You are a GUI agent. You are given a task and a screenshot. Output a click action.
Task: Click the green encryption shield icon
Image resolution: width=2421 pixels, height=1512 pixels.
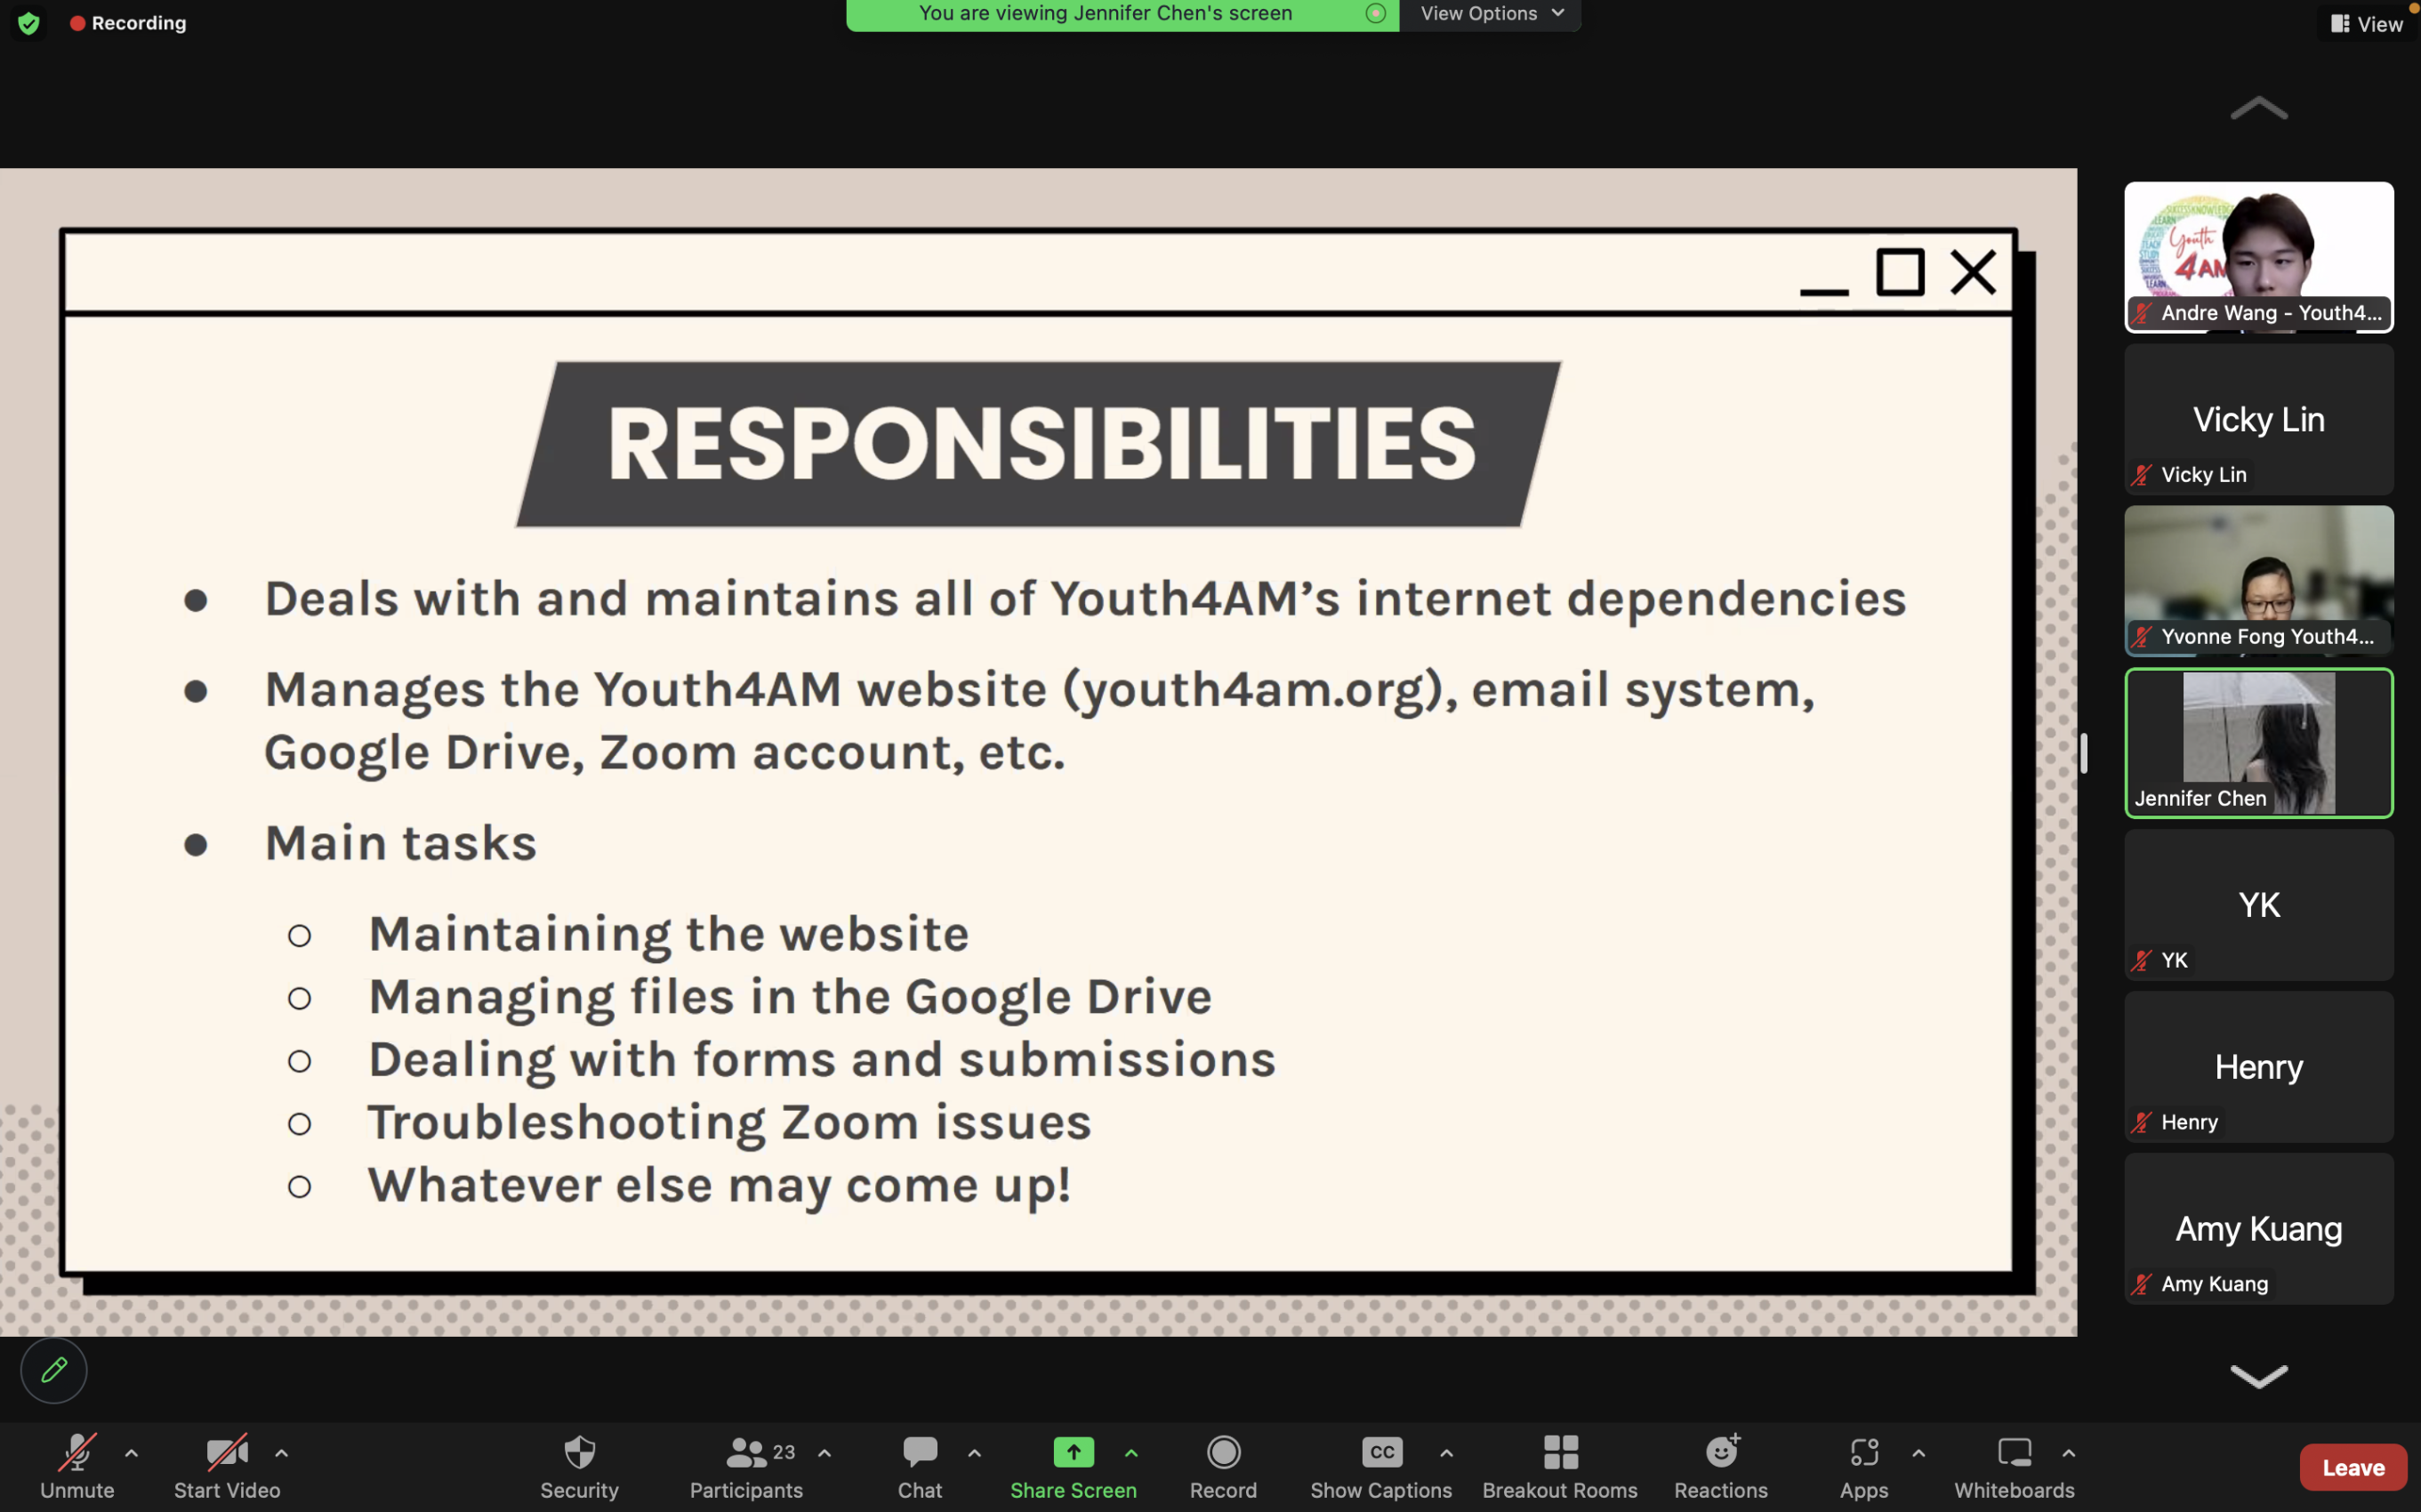pyautogui.click(x=29, y=23)
